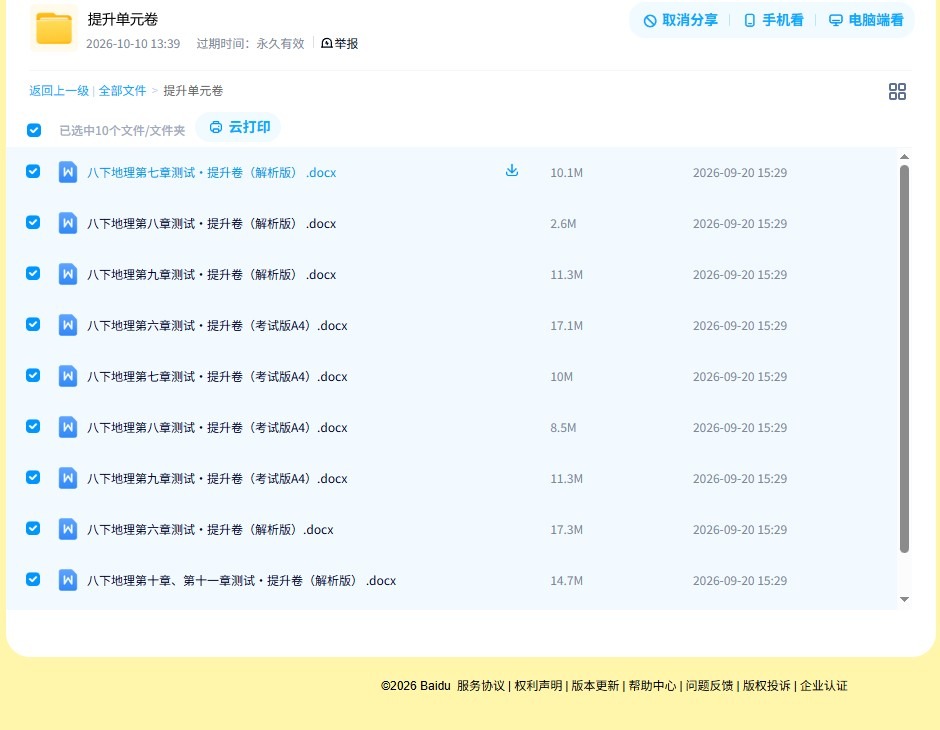Click Word icon of 八下地理第九章测试·提升卷（解析版）
The height and width of the screenshot is (730, 940).
[68, 274]
